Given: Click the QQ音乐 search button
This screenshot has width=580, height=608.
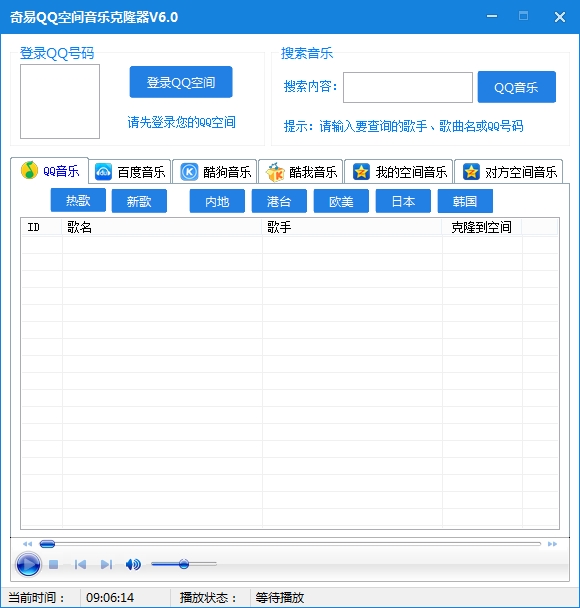Looking at the screenshot, I should pyautogui.click(x=516, y=87).
